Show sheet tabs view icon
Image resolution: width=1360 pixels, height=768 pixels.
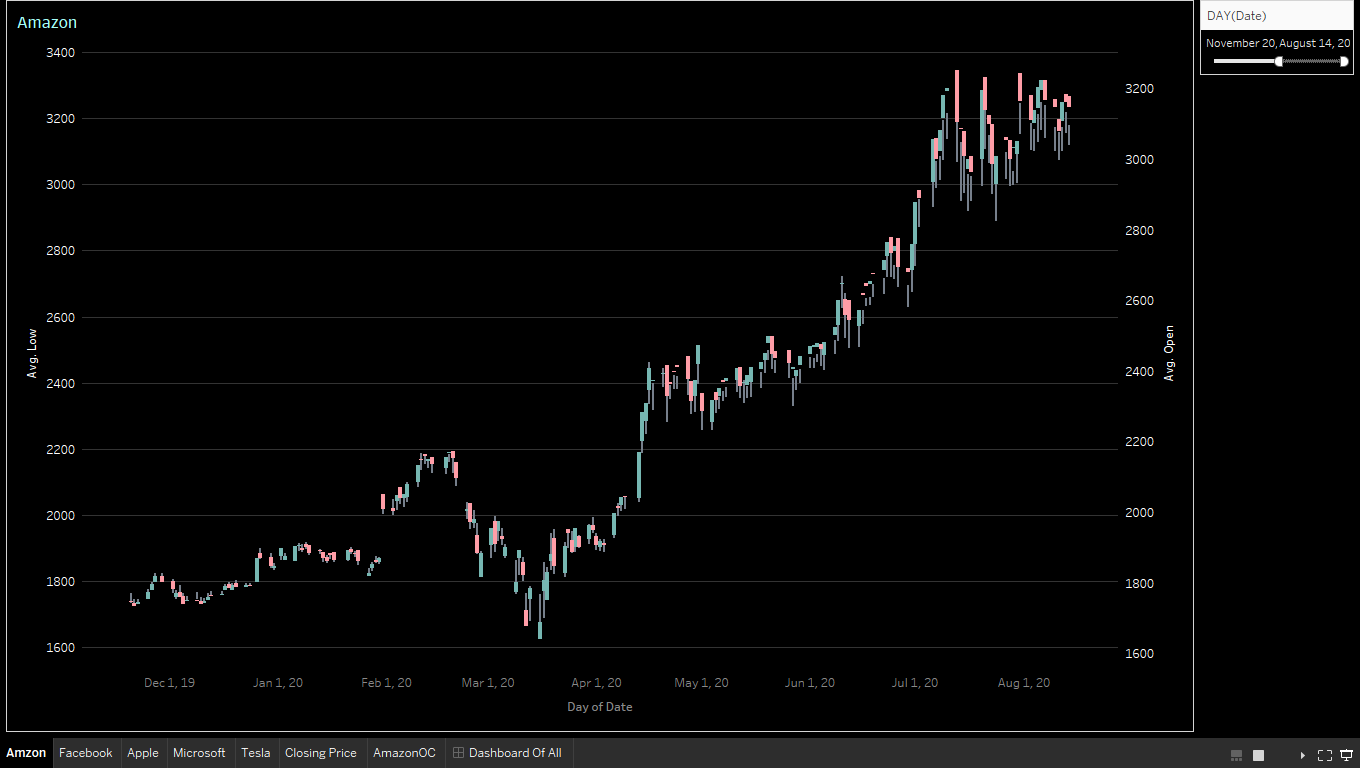(1259, 754)
